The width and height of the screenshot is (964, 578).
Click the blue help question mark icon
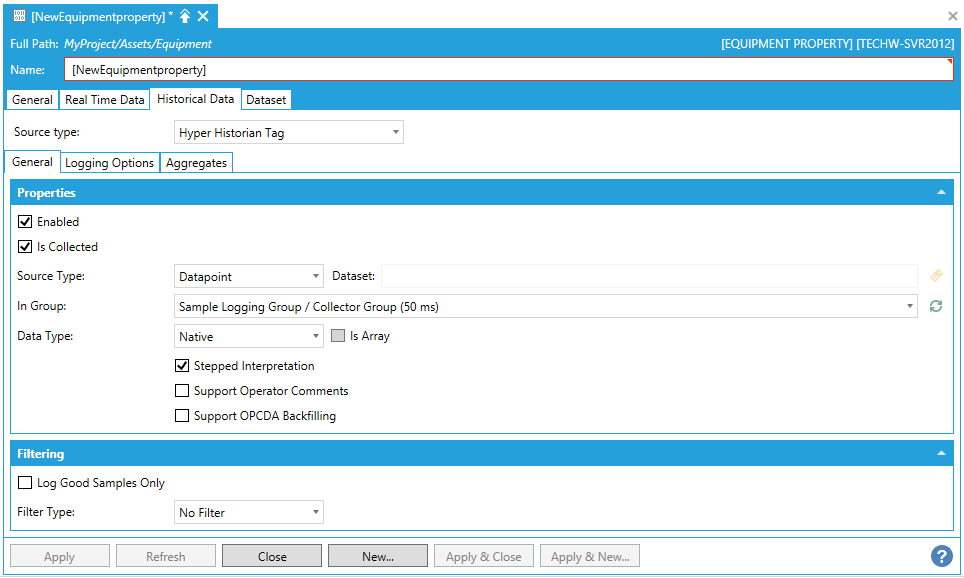coord(940,556)
